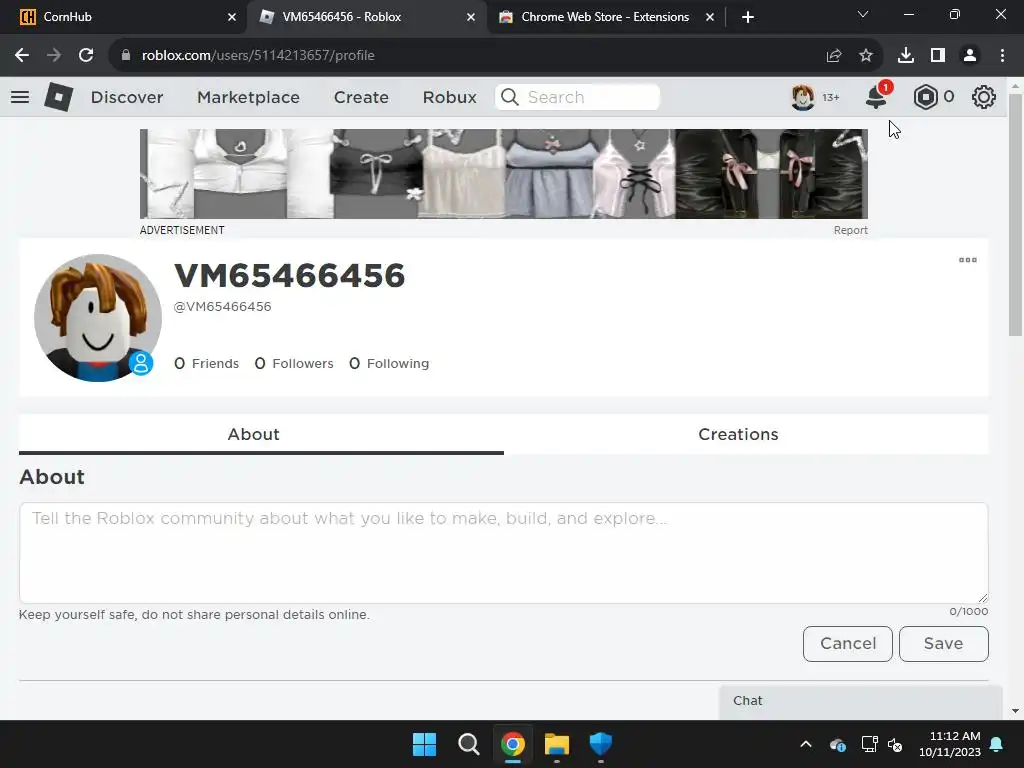Click the search magnifier icon in Roblox

click(510, 97)
